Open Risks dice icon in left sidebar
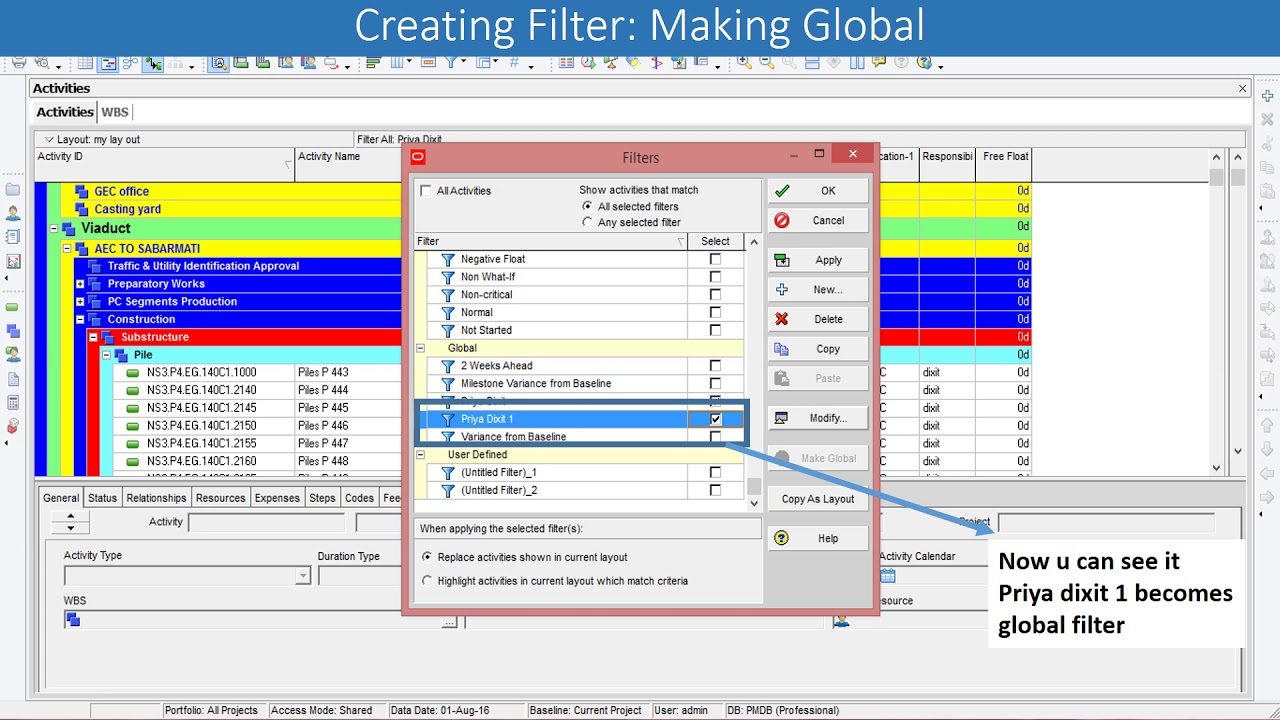Screen dimensions: 1280x720 pyautogui.click(x=12, y=427)
